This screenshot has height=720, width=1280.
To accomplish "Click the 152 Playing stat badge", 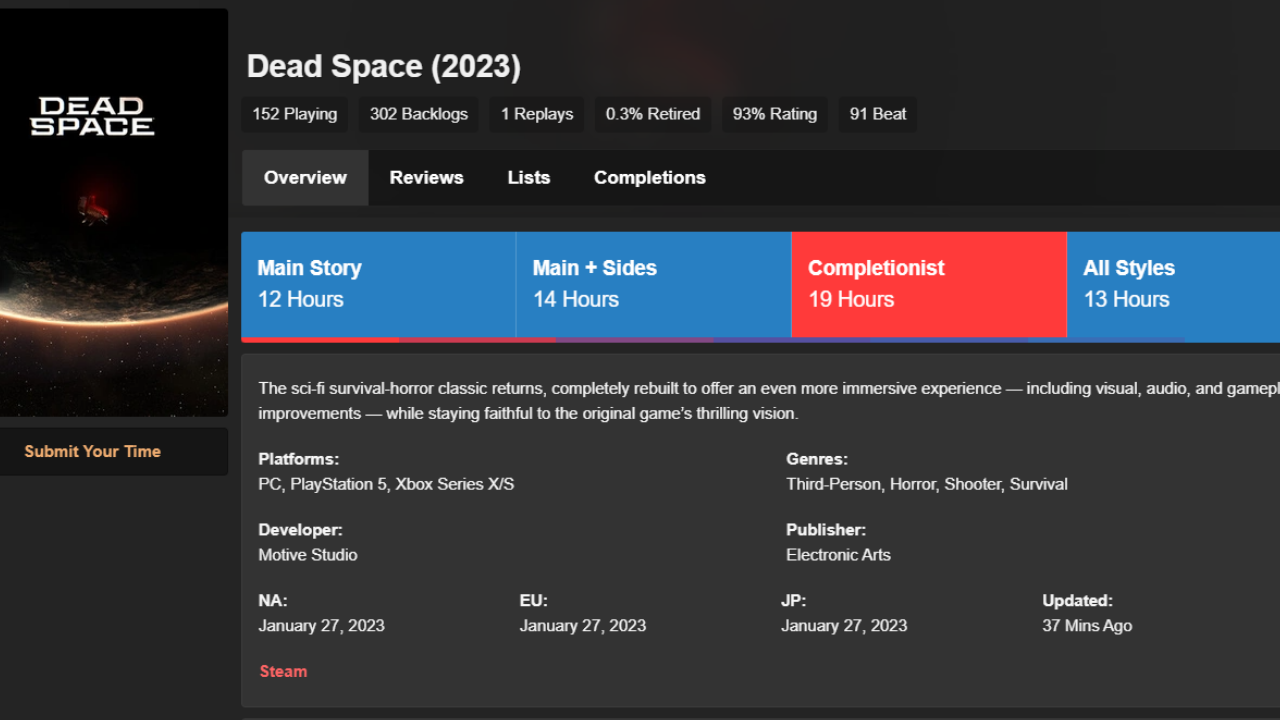I will pos(293,114).
